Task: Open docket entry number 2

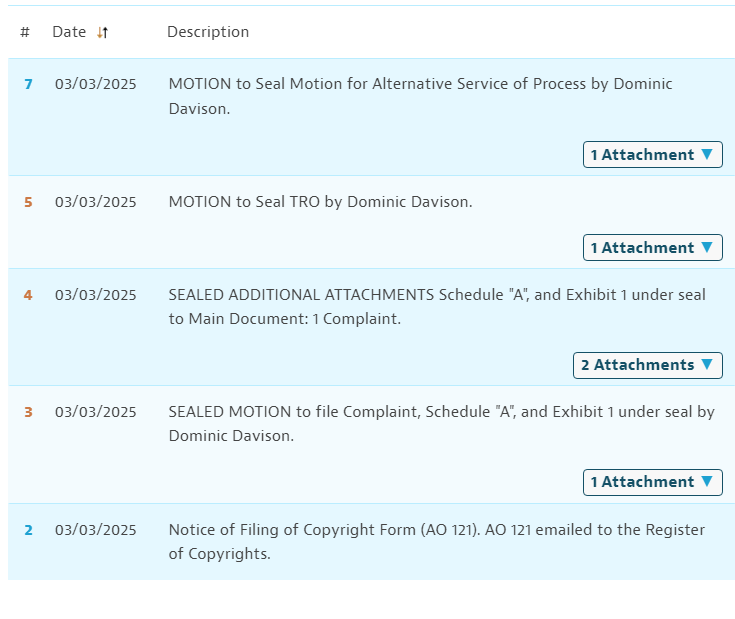Action: (x=28, y=530)
